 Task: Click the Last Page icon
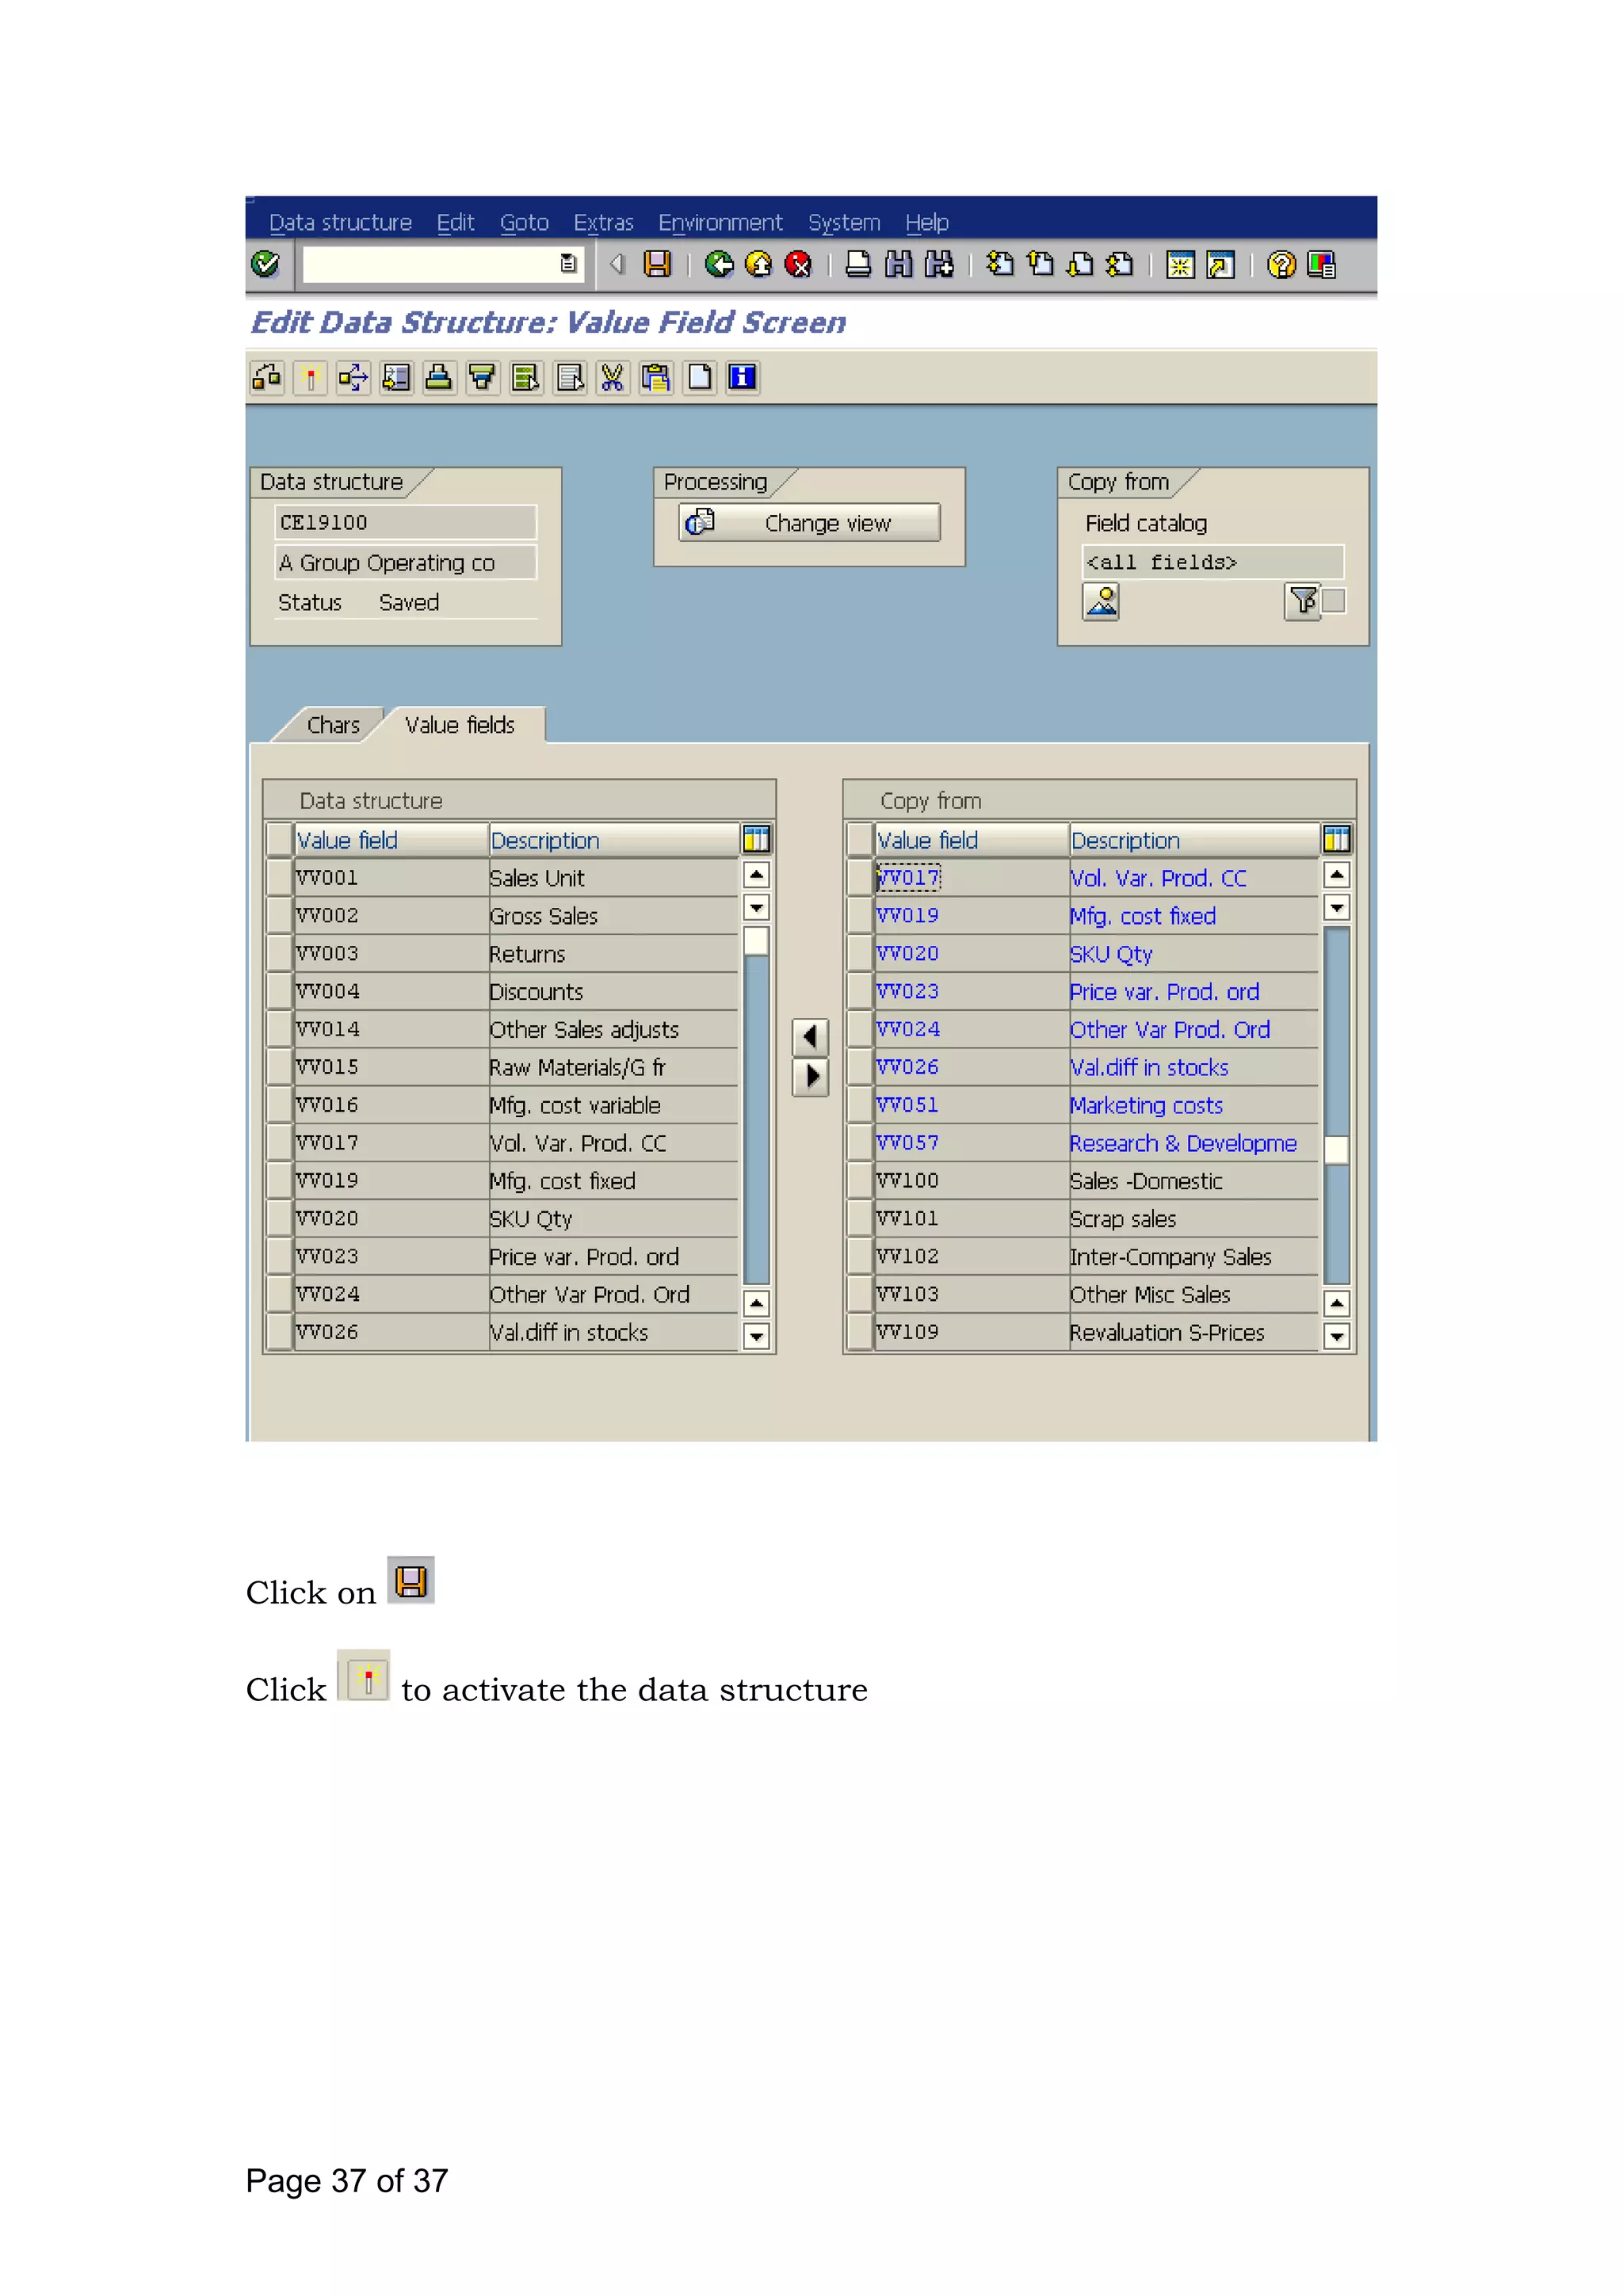[1120, 264]
